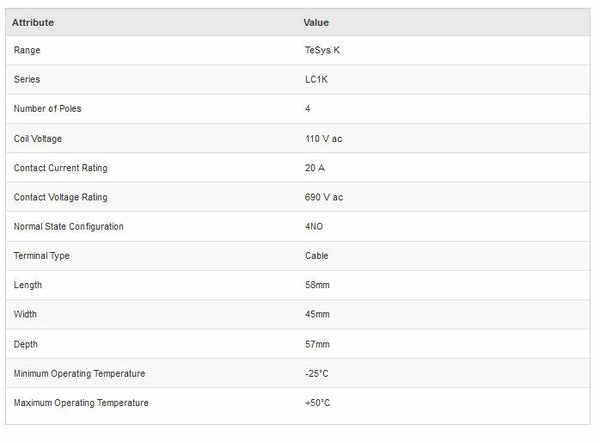600x443 pixels.
Task: Select the LC1K series value
Action: point(317,79)
